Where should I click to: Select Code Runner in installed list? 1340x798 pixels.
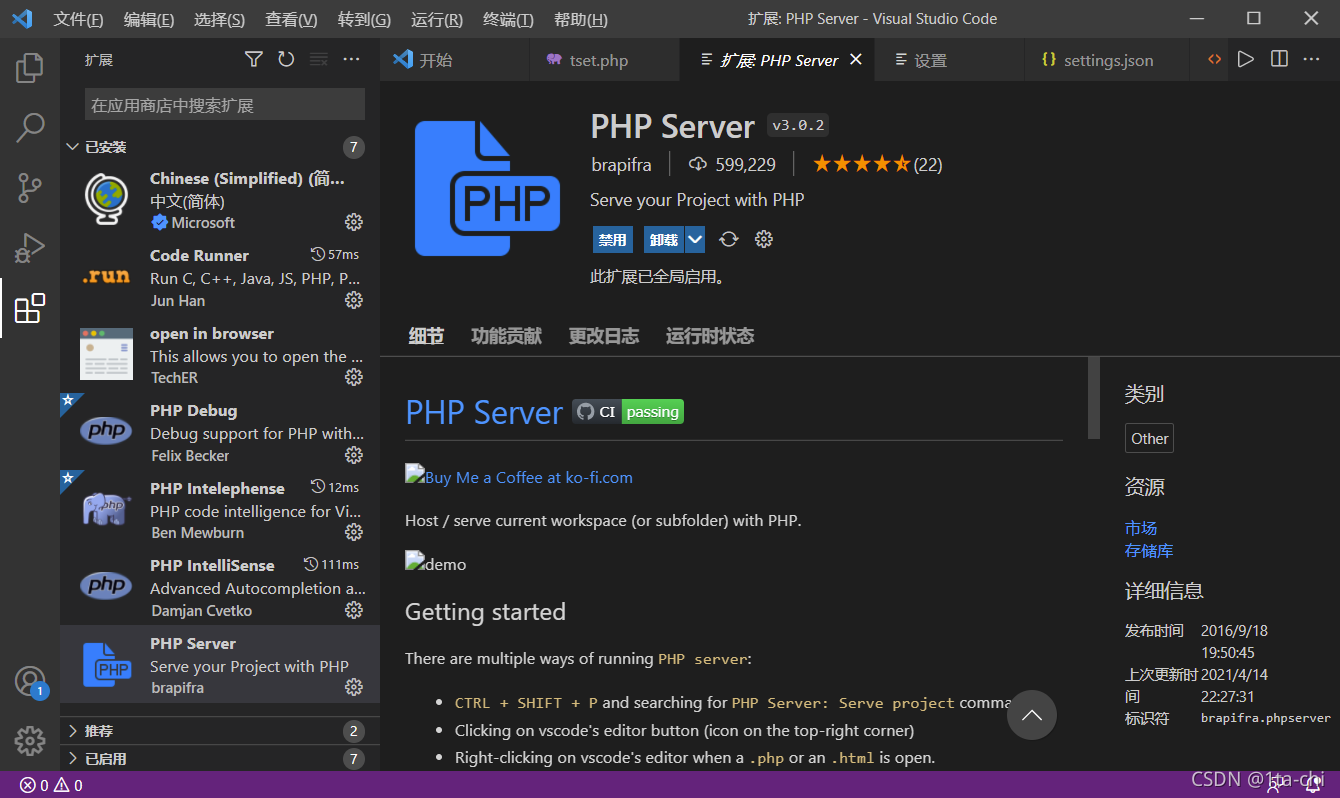point(220,277)
